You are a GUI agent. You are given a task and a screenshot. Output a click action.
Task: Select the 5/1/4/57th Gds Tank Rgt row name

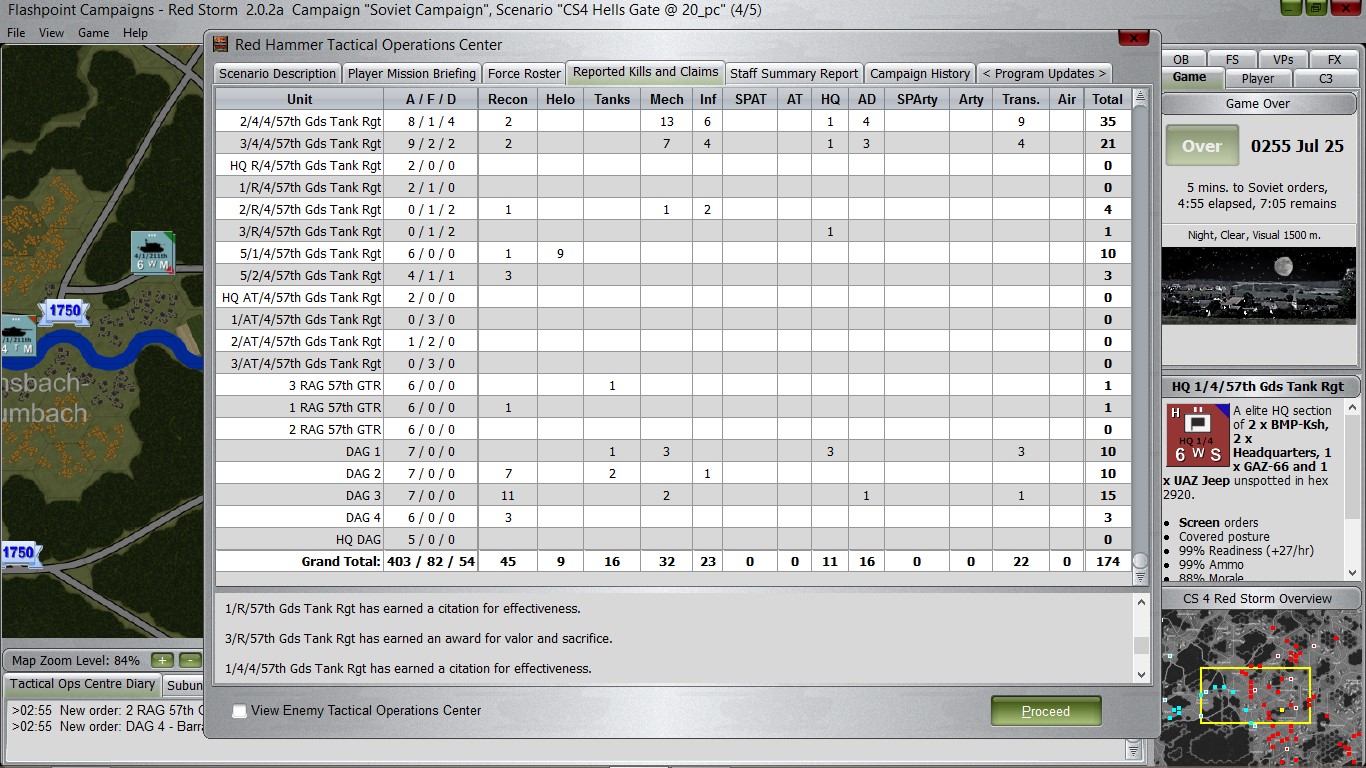pos(310,253)
